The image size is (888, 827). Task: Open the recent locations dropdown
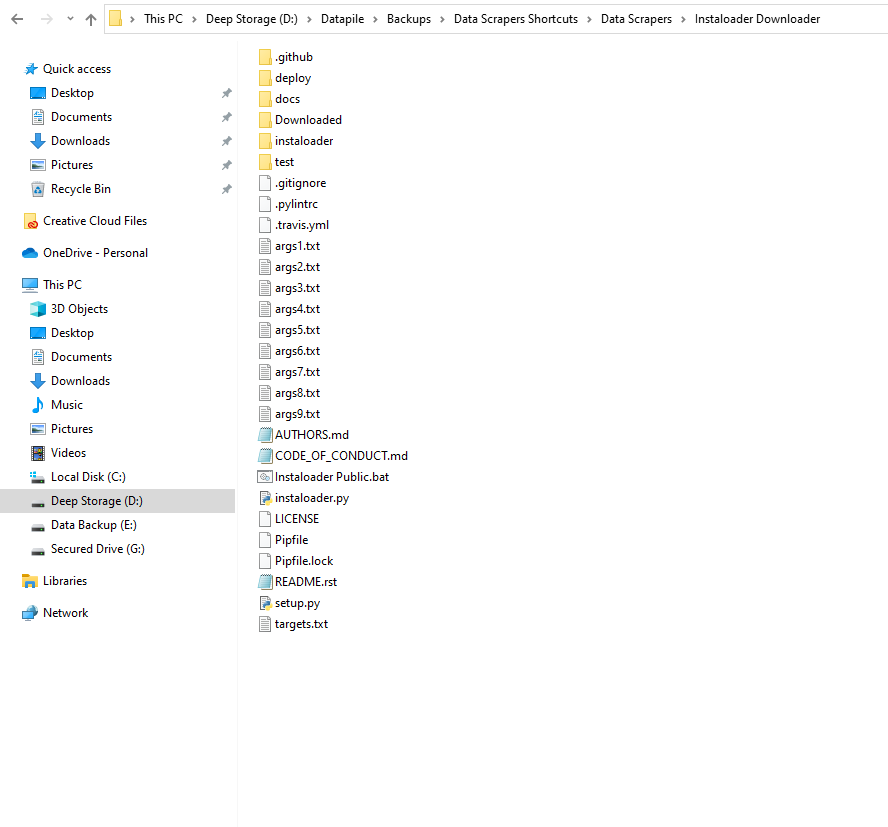point(69,17)
